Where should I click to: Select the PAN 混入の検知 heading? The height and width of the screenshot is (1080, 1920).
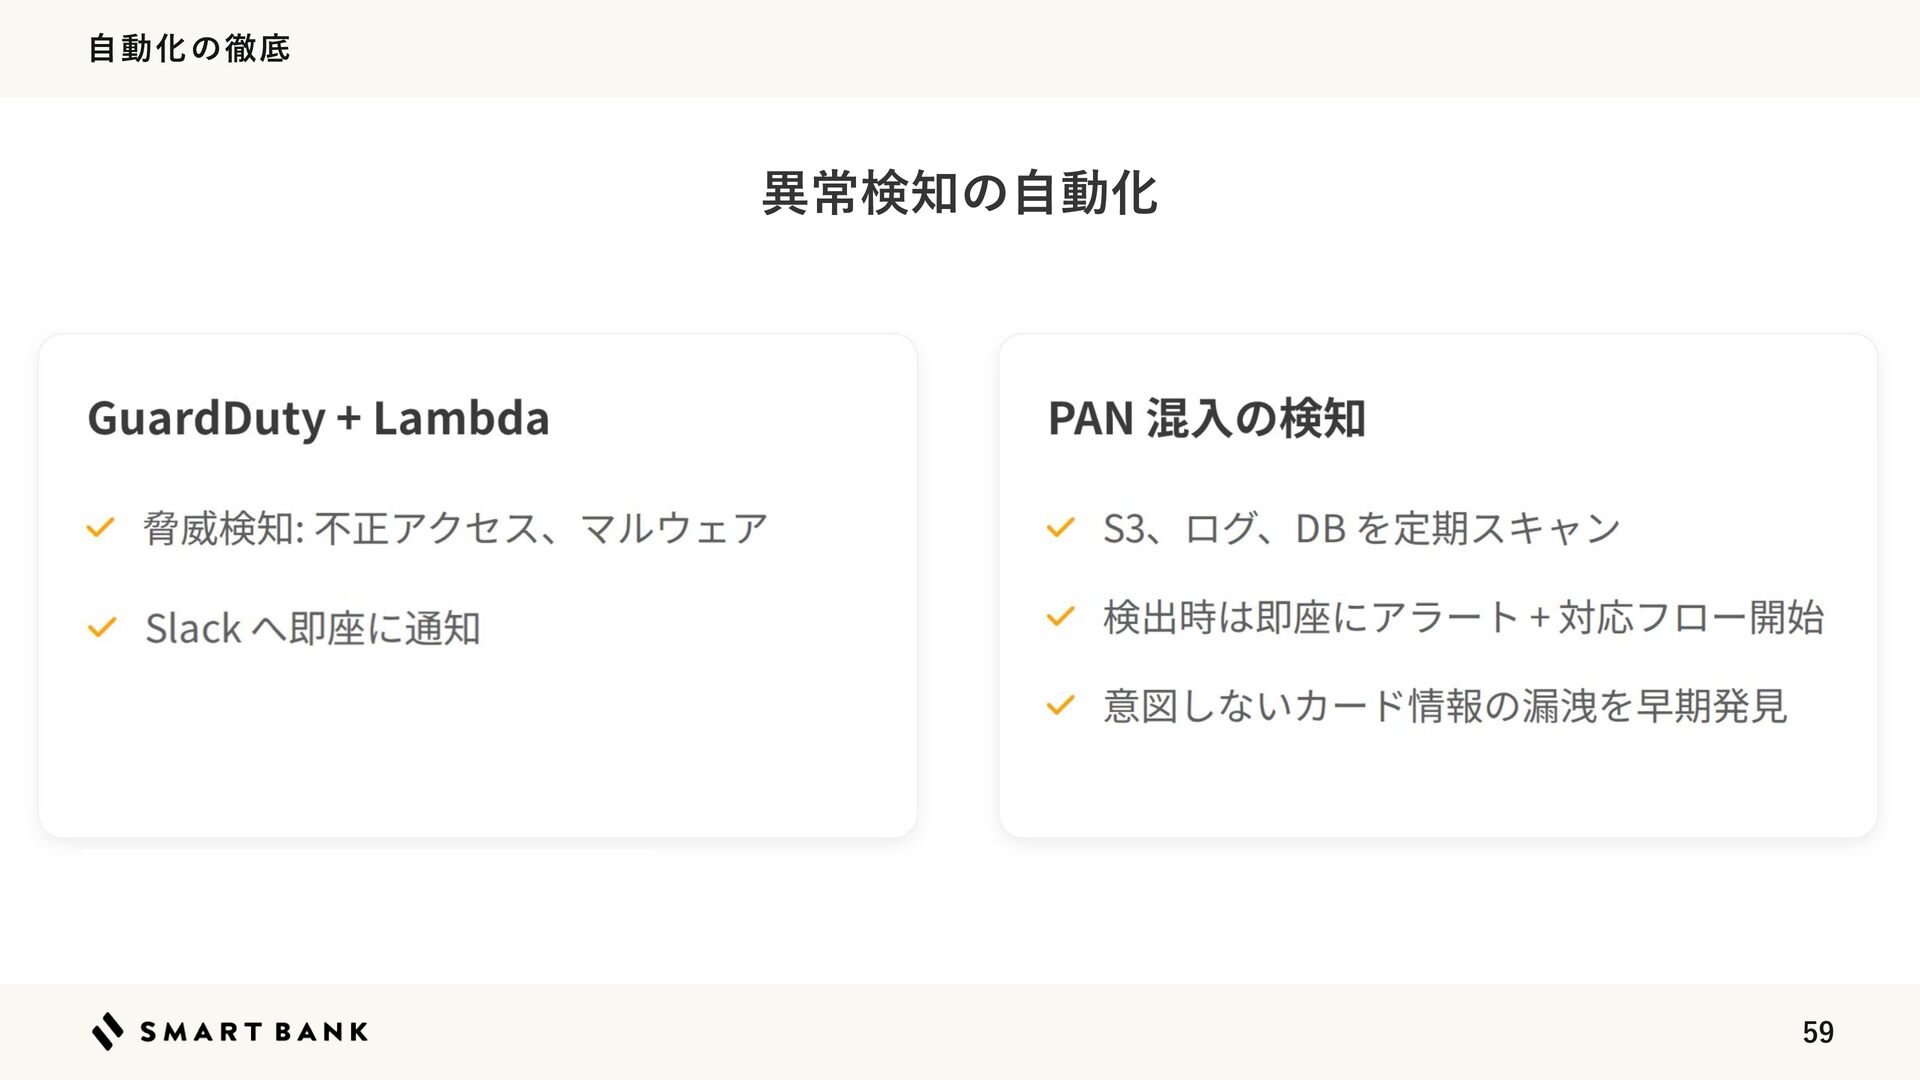coord(1206,418)
